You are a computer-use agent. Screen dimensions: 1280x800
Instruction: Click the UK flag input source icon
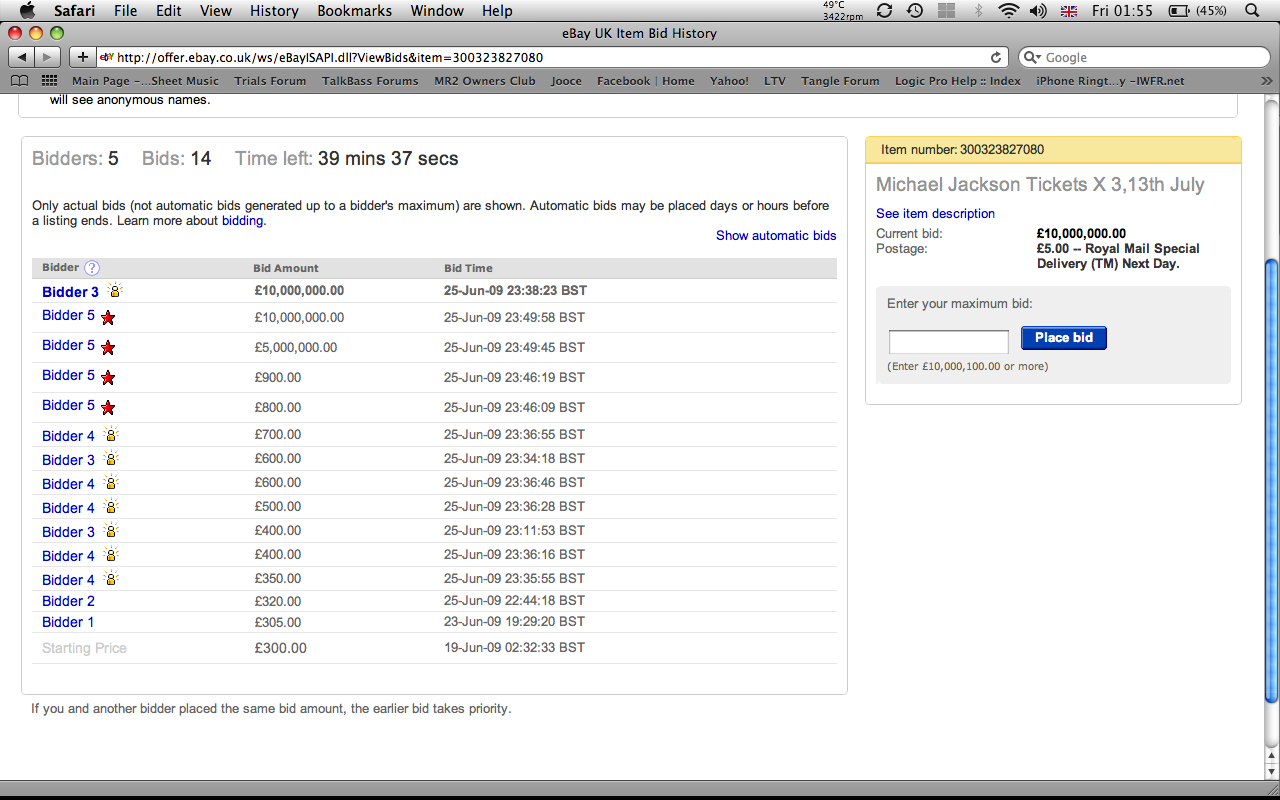pos(1068,11)
